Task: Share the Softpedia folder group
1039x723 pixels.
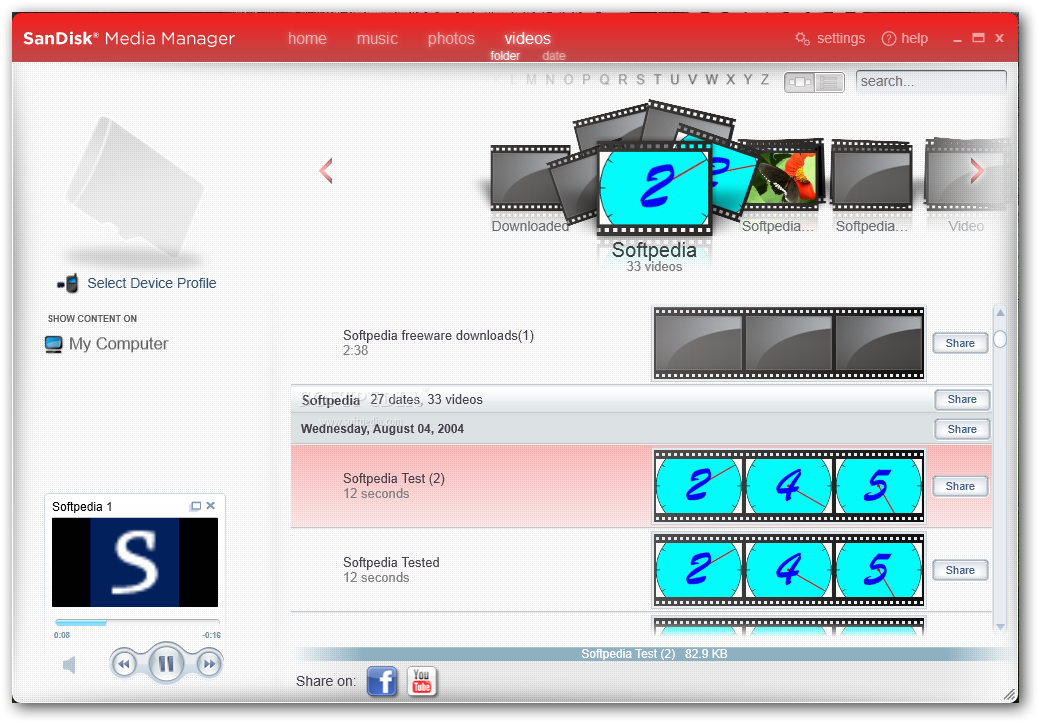Action: pyautogui.click(x=962, y=400)
